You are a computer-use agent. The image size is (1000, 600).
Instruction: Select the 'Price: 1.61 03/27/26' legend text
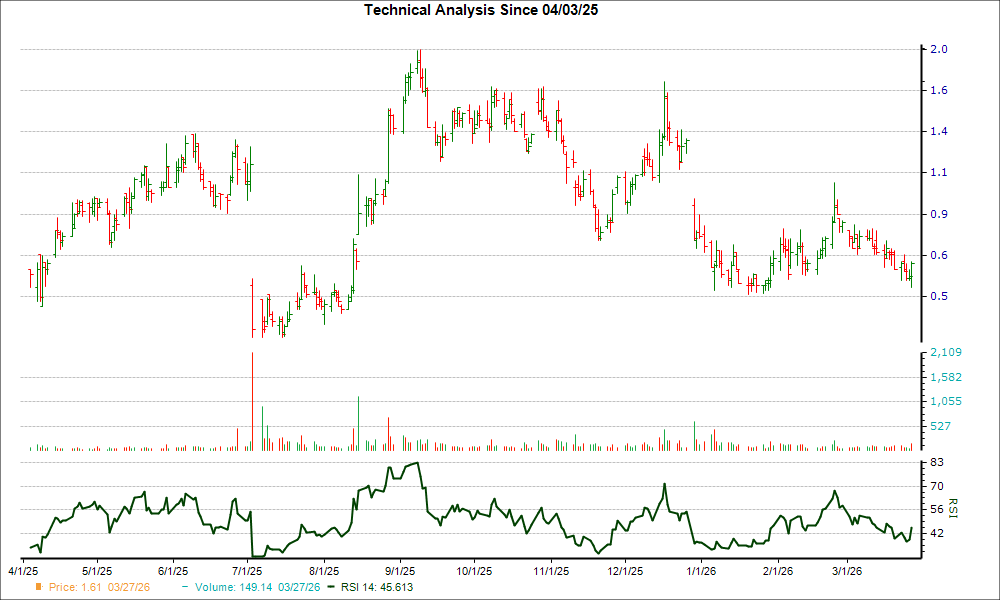coord(99,587)
